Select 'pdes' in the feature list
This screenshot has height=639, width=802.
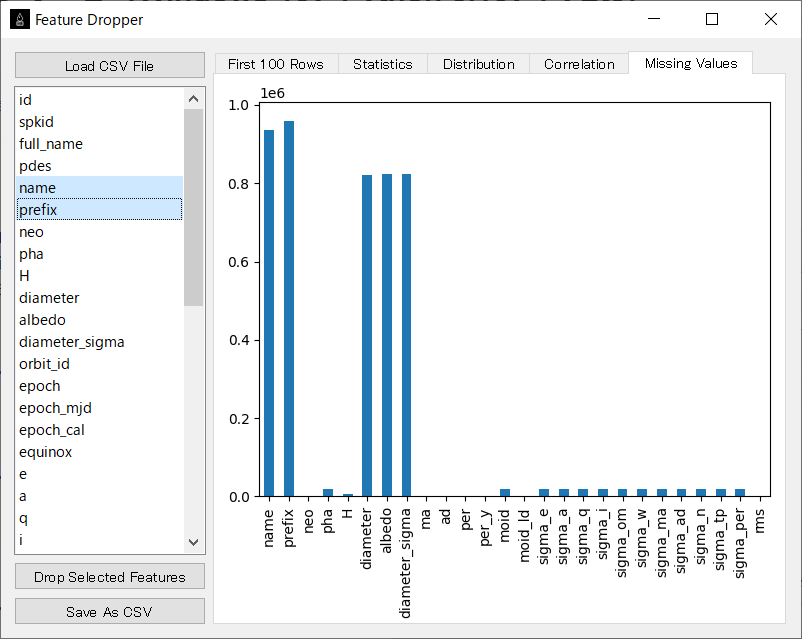pyautogui.click(x=100, y=166)
